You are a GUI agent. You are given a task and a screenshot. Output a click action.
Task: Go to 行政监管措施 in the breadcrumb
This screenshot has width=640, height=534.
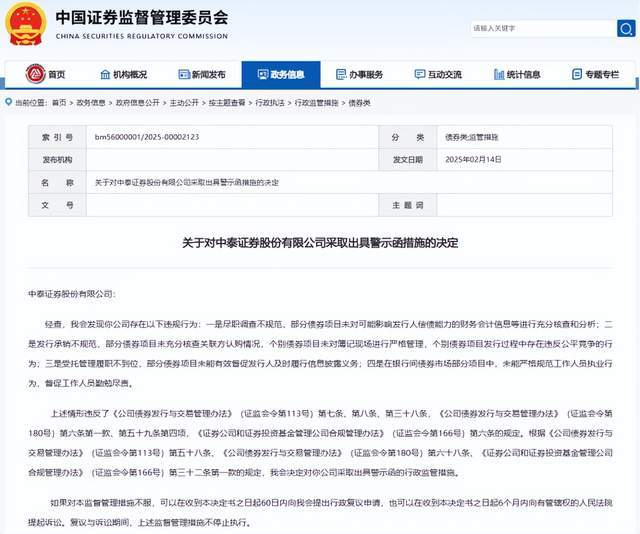(x=316, y=103)
